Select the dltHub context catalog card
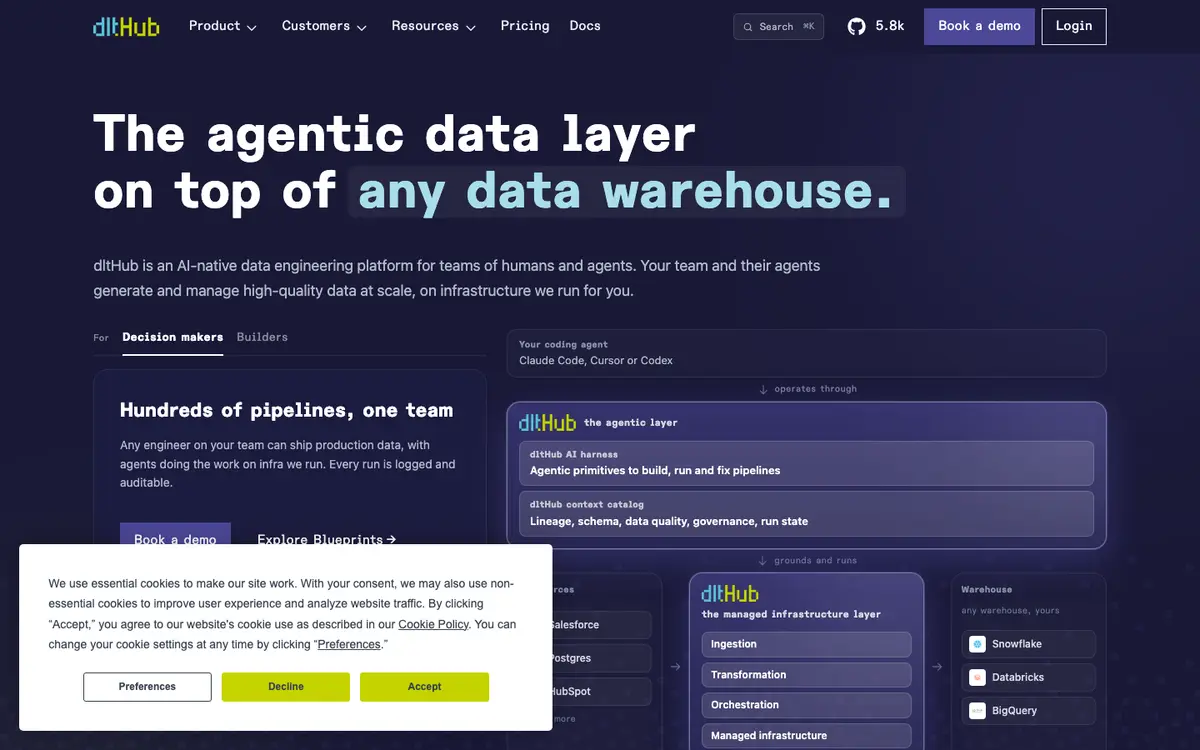The height and width of the screenshot is (750, 1200). pyautogui.click(x=806, y=514)
